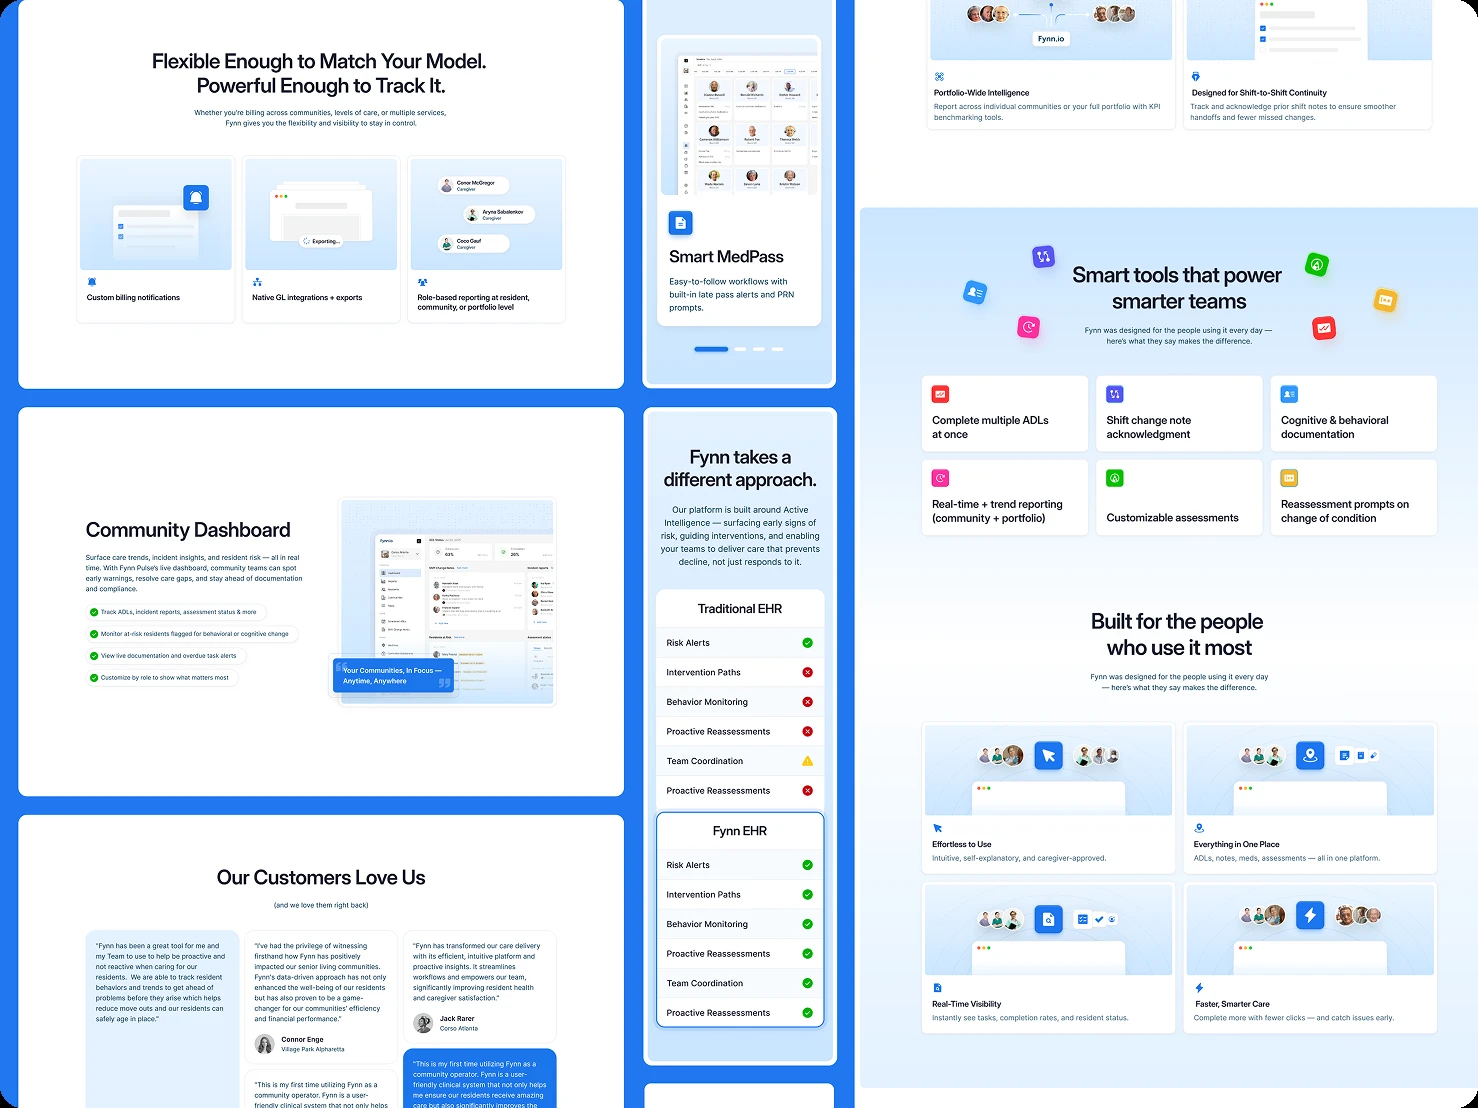Click the Fynn.io label in network diagram
The image size is (1478, 1108).
1051,39
